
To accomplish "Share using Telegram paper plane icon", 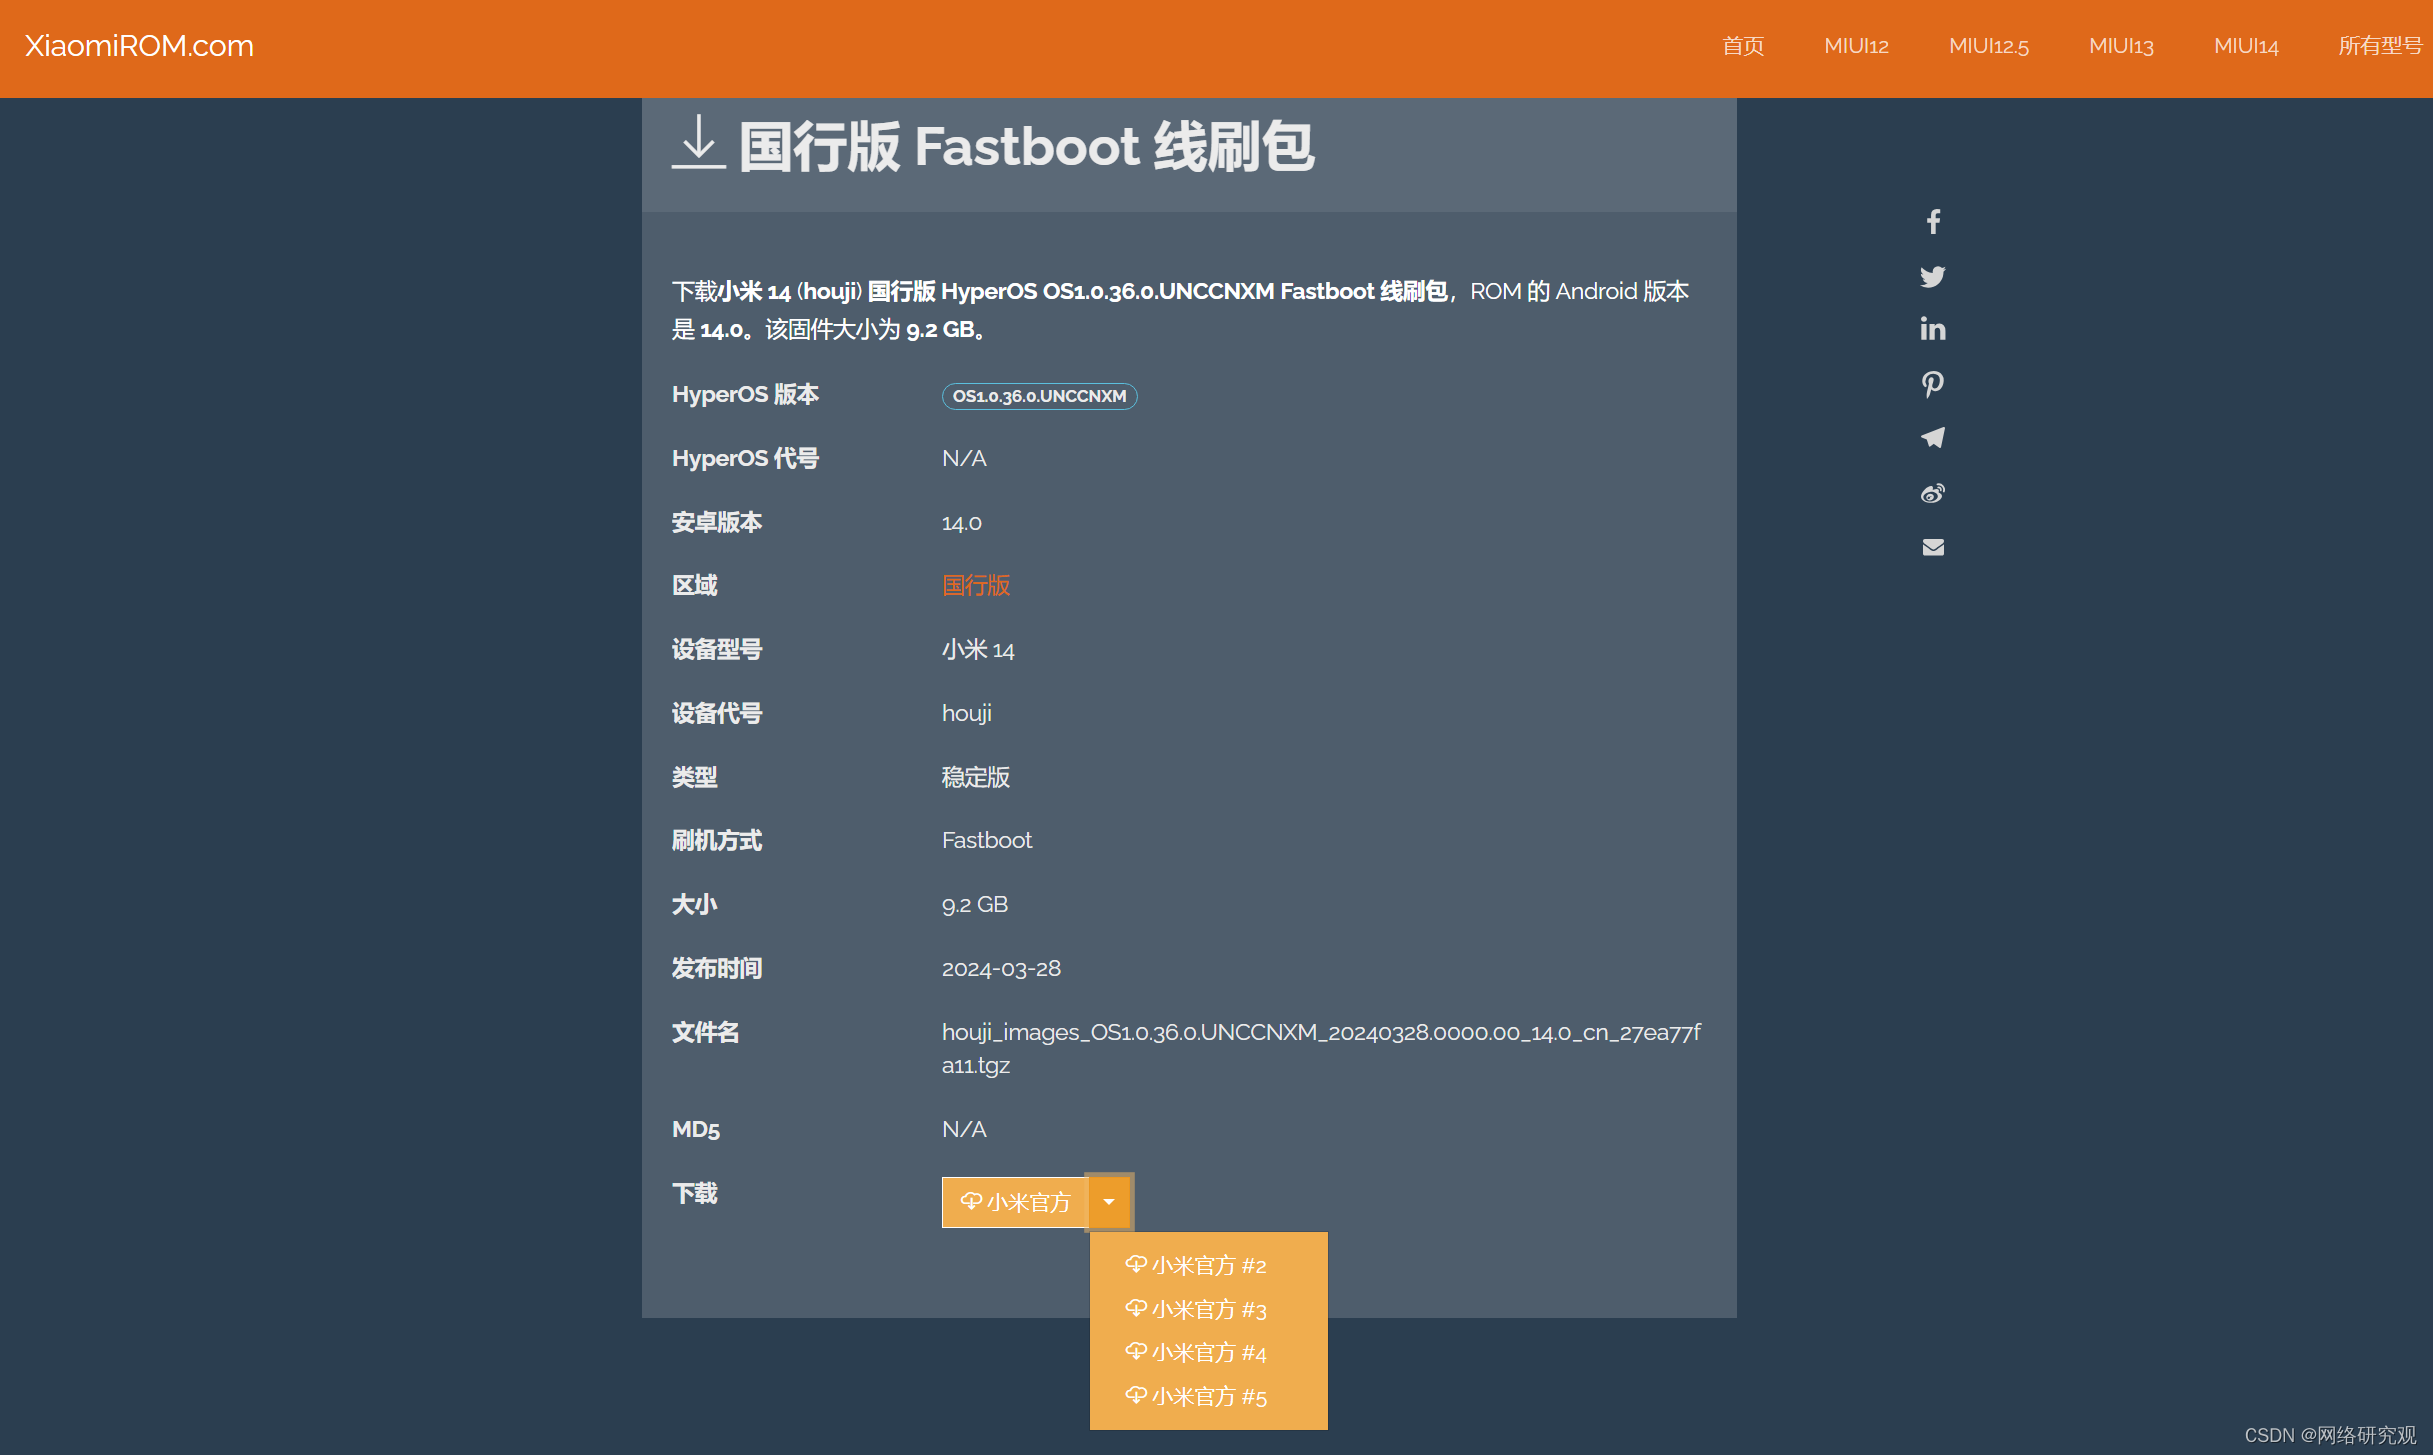I will click(1933, 438).
